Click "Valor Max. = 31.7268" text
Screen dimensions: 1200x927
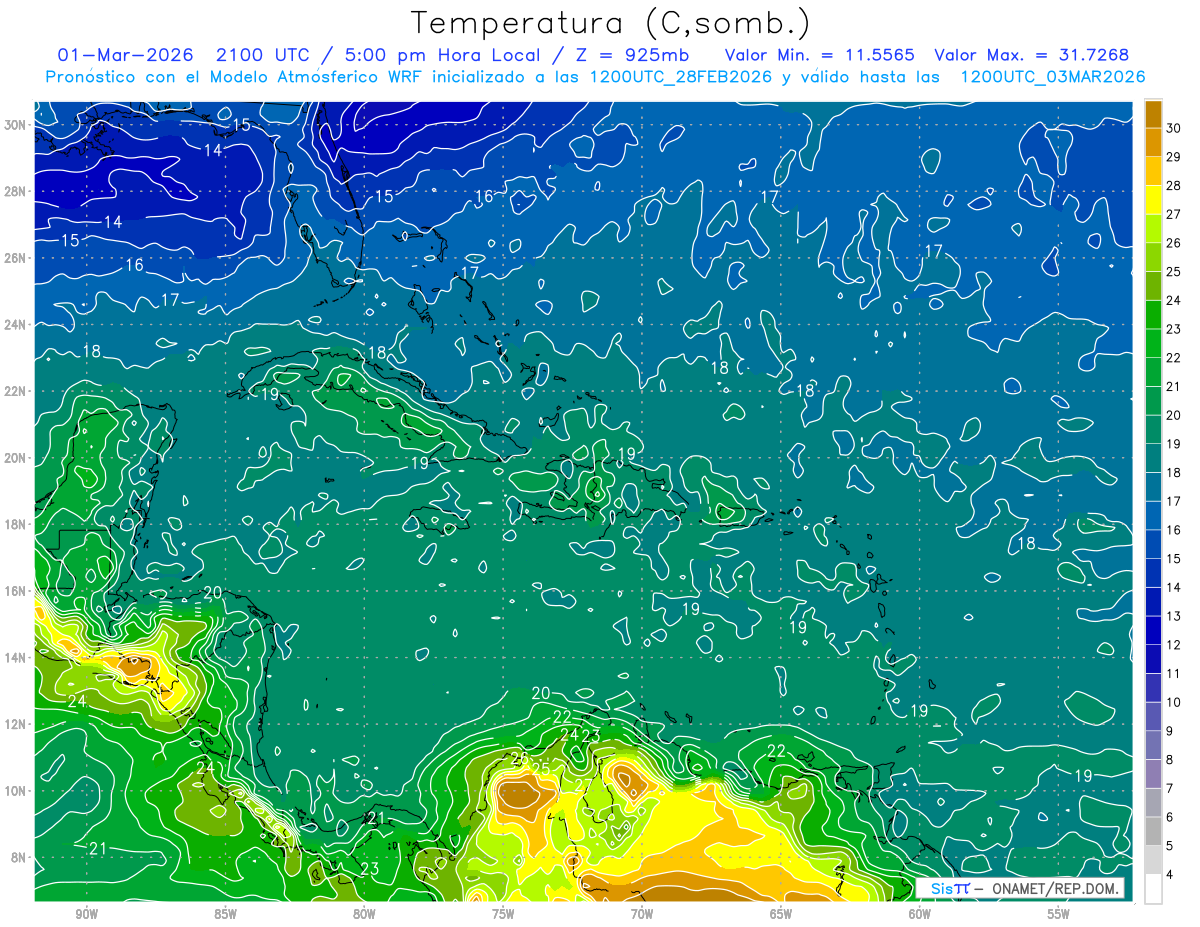pos(1032,56)
